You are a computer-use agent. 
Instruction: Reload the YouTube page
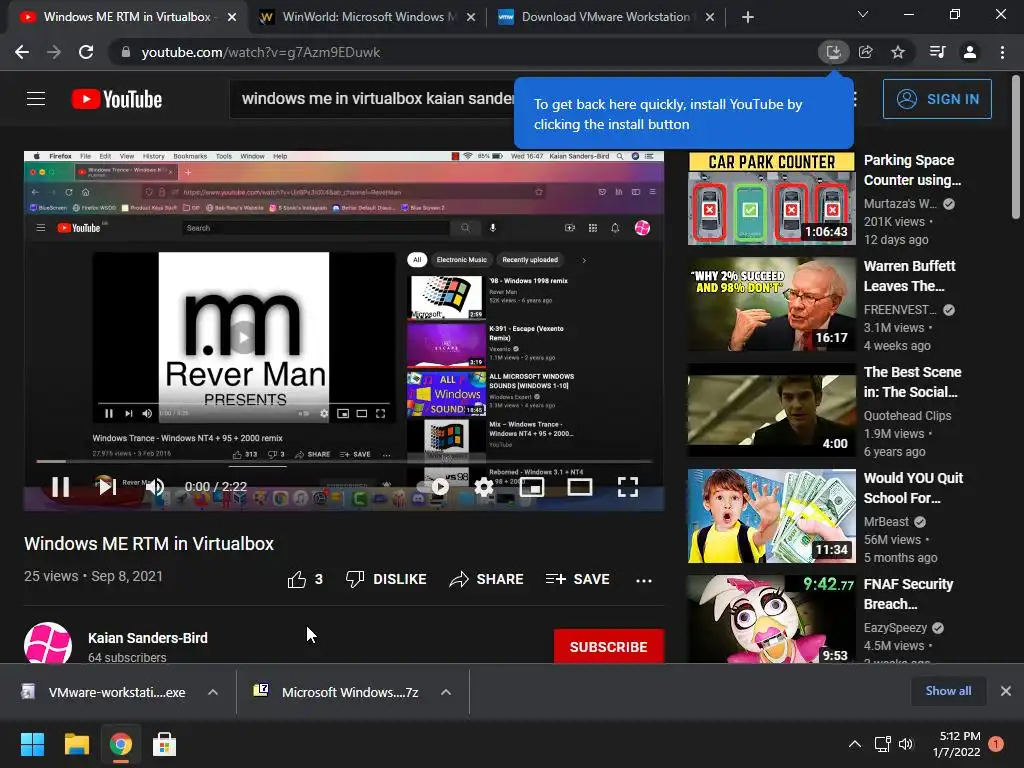pyautogui.click(x=86, y=52)
